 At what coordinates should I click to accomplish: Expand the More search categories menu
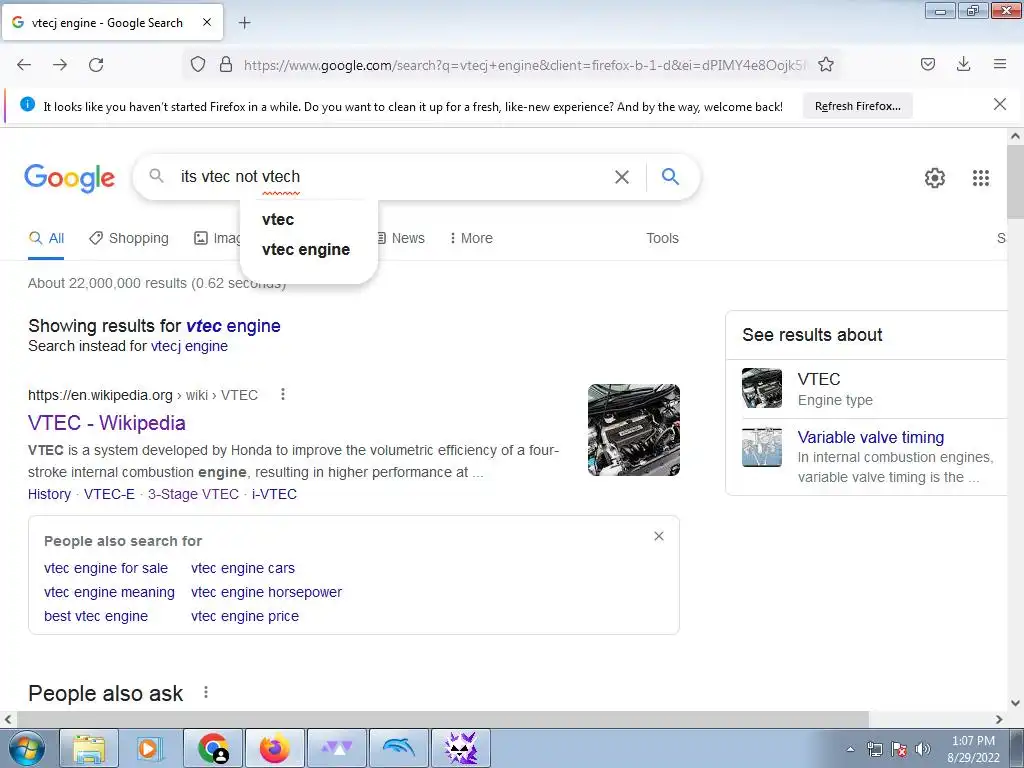click(471, 238)
